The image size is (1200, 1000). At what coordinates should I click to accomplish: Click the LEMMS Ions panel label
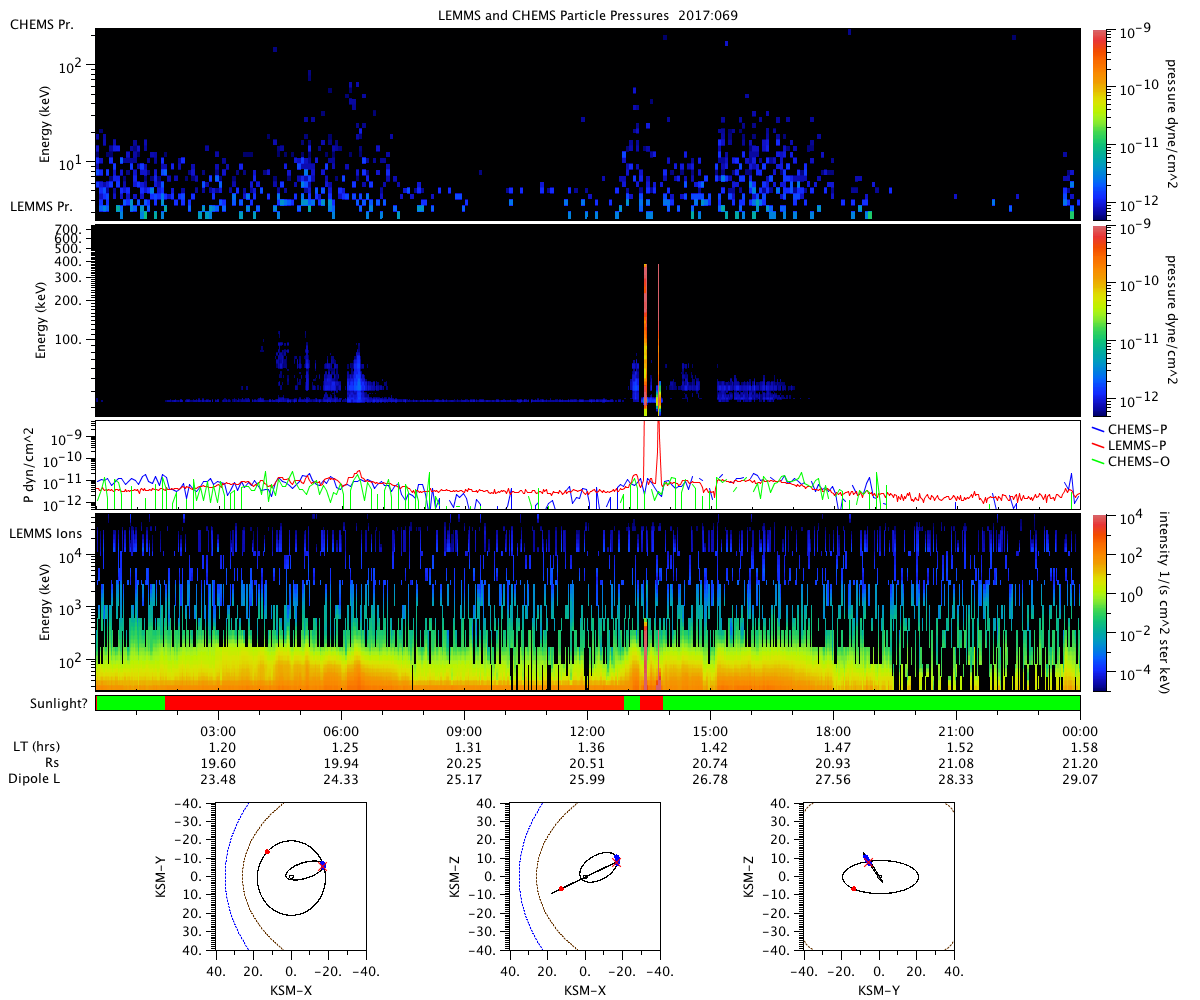(x=46, y=534)
